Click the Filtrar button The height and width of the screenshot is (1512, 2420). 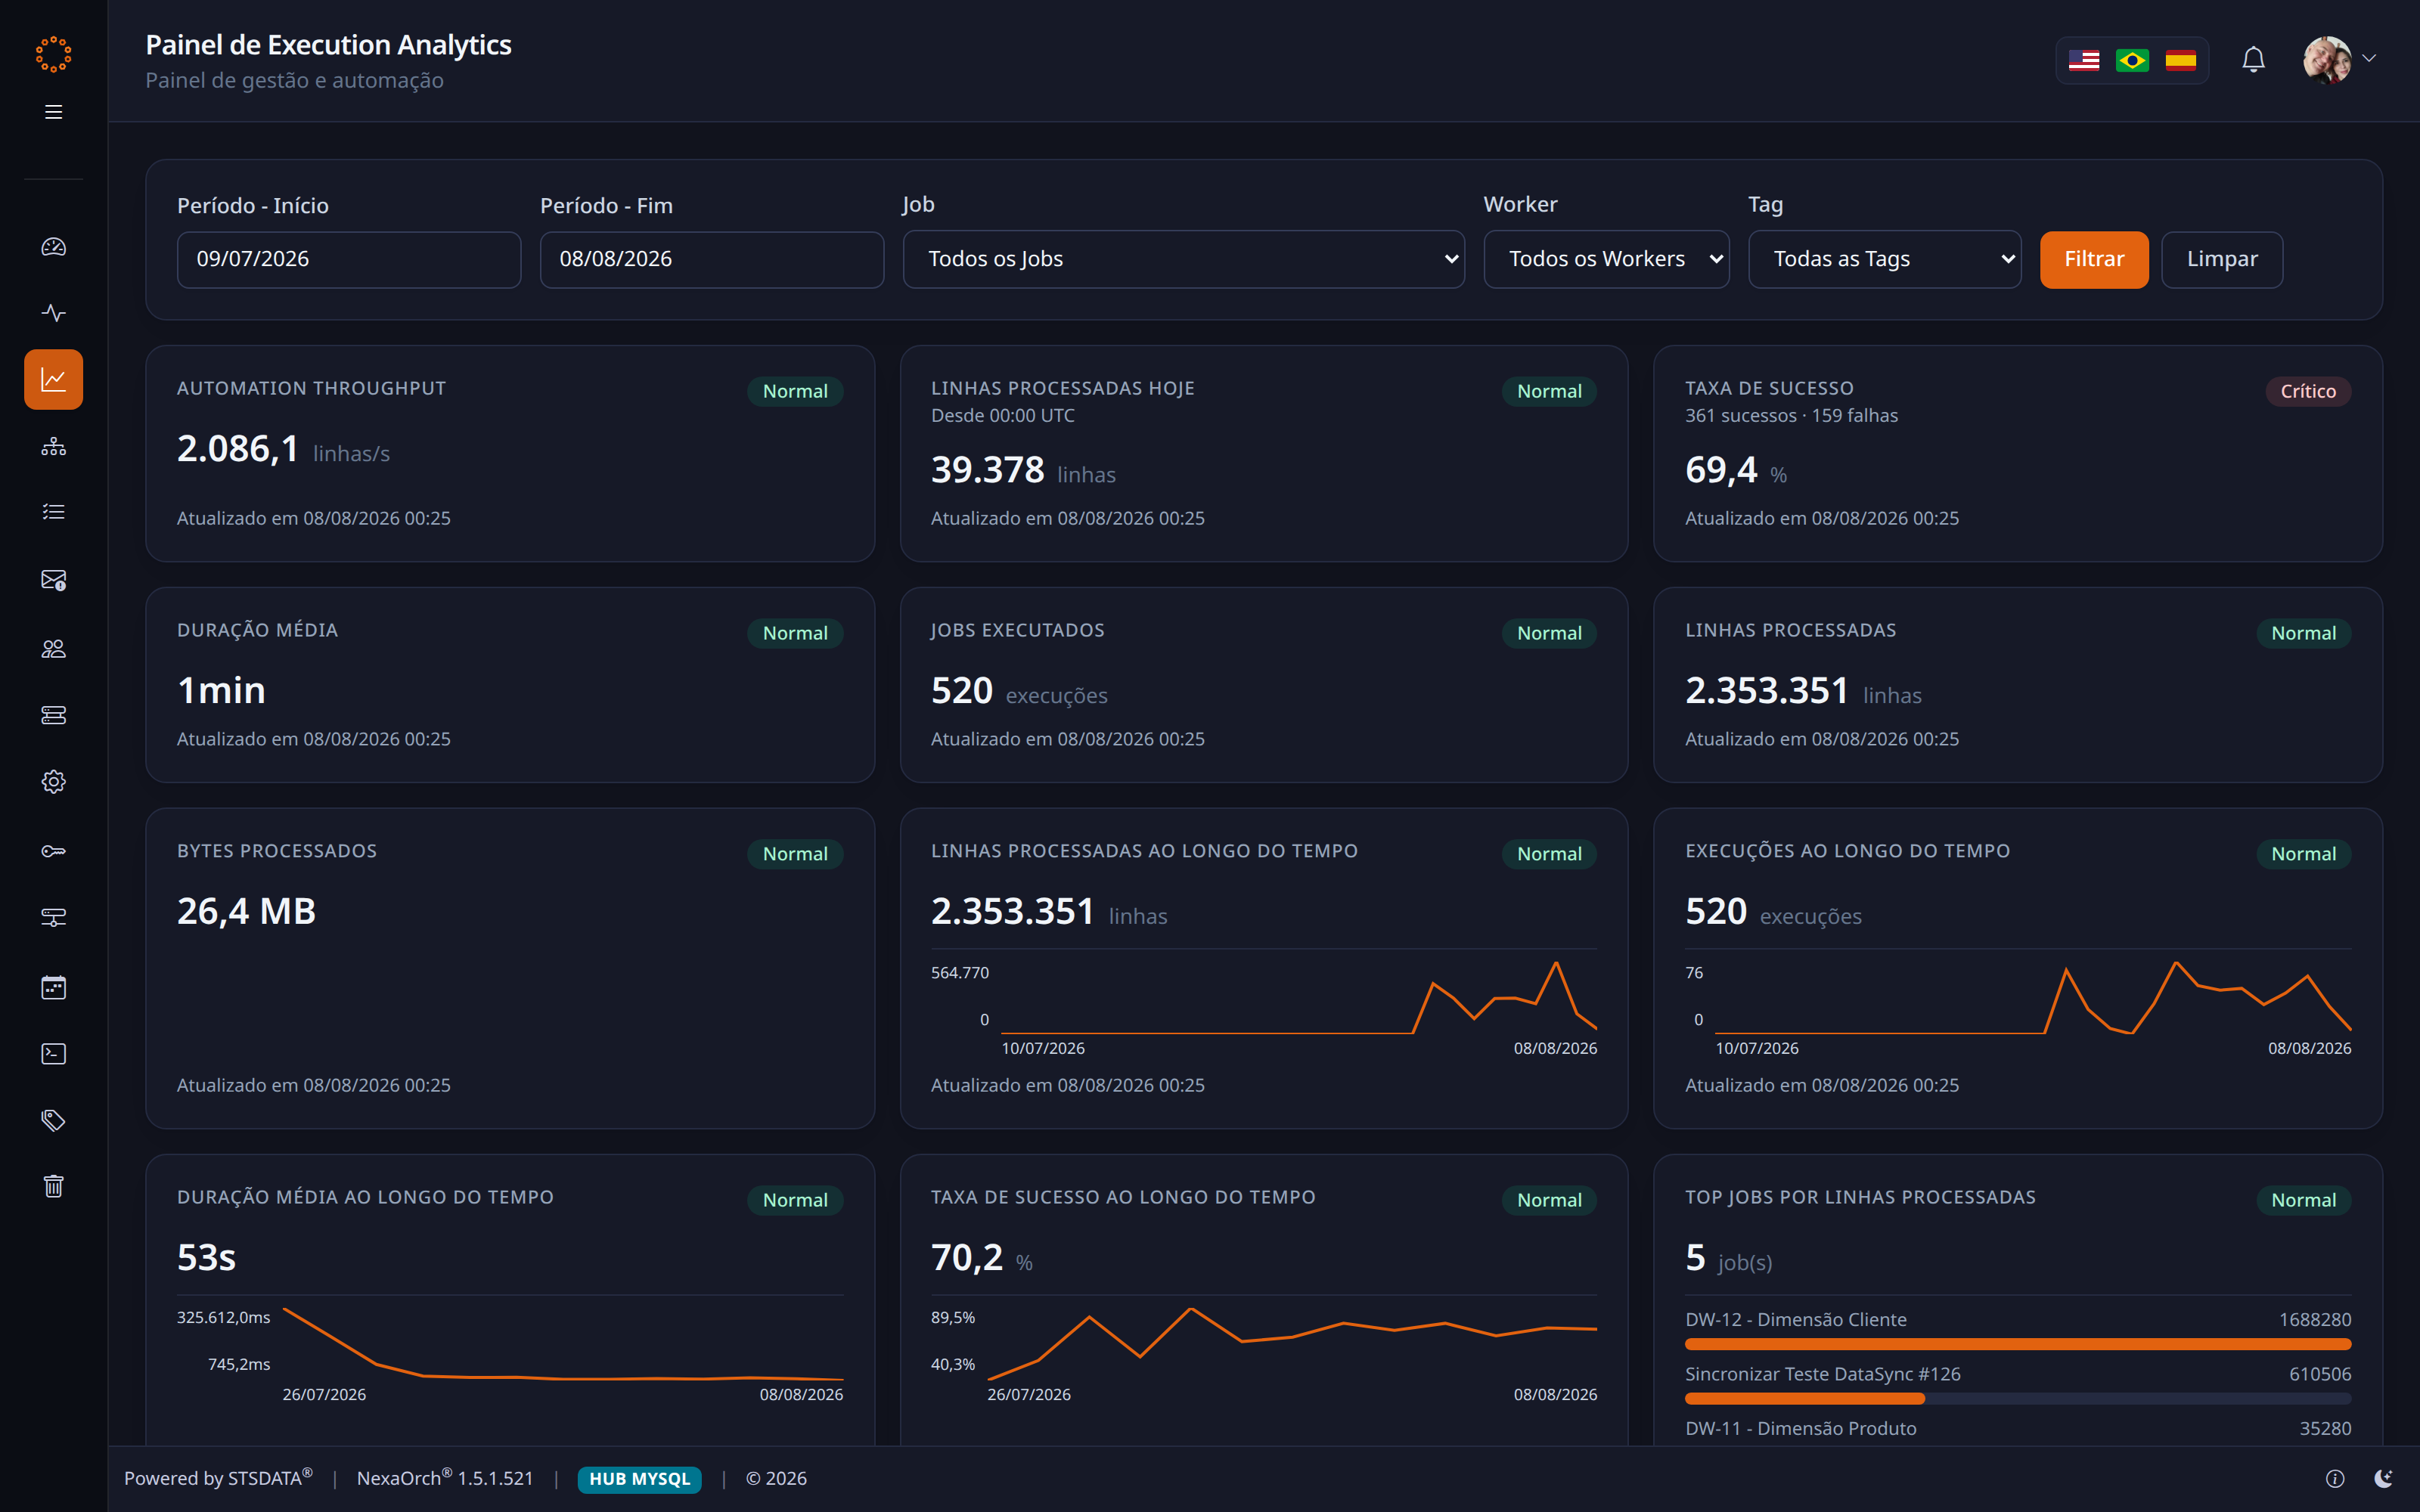(x=2094, y=260)
